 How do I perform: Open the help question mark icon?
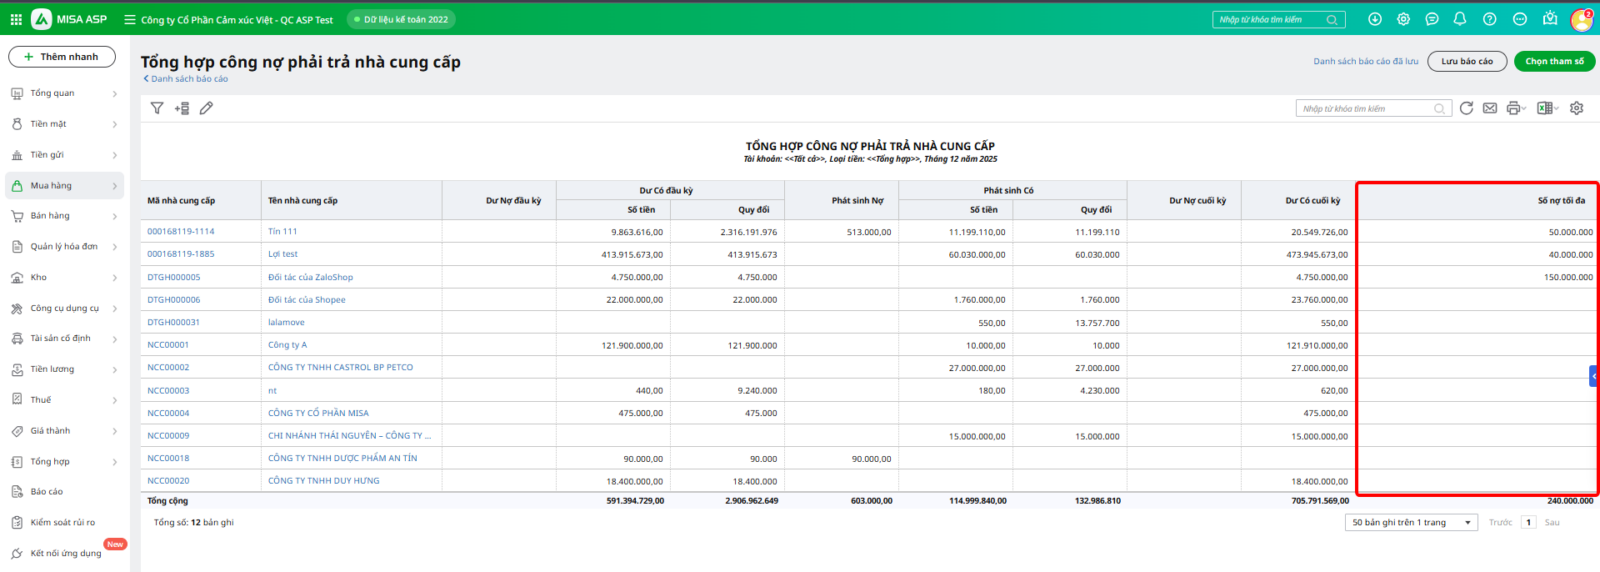pos(1490,19)
